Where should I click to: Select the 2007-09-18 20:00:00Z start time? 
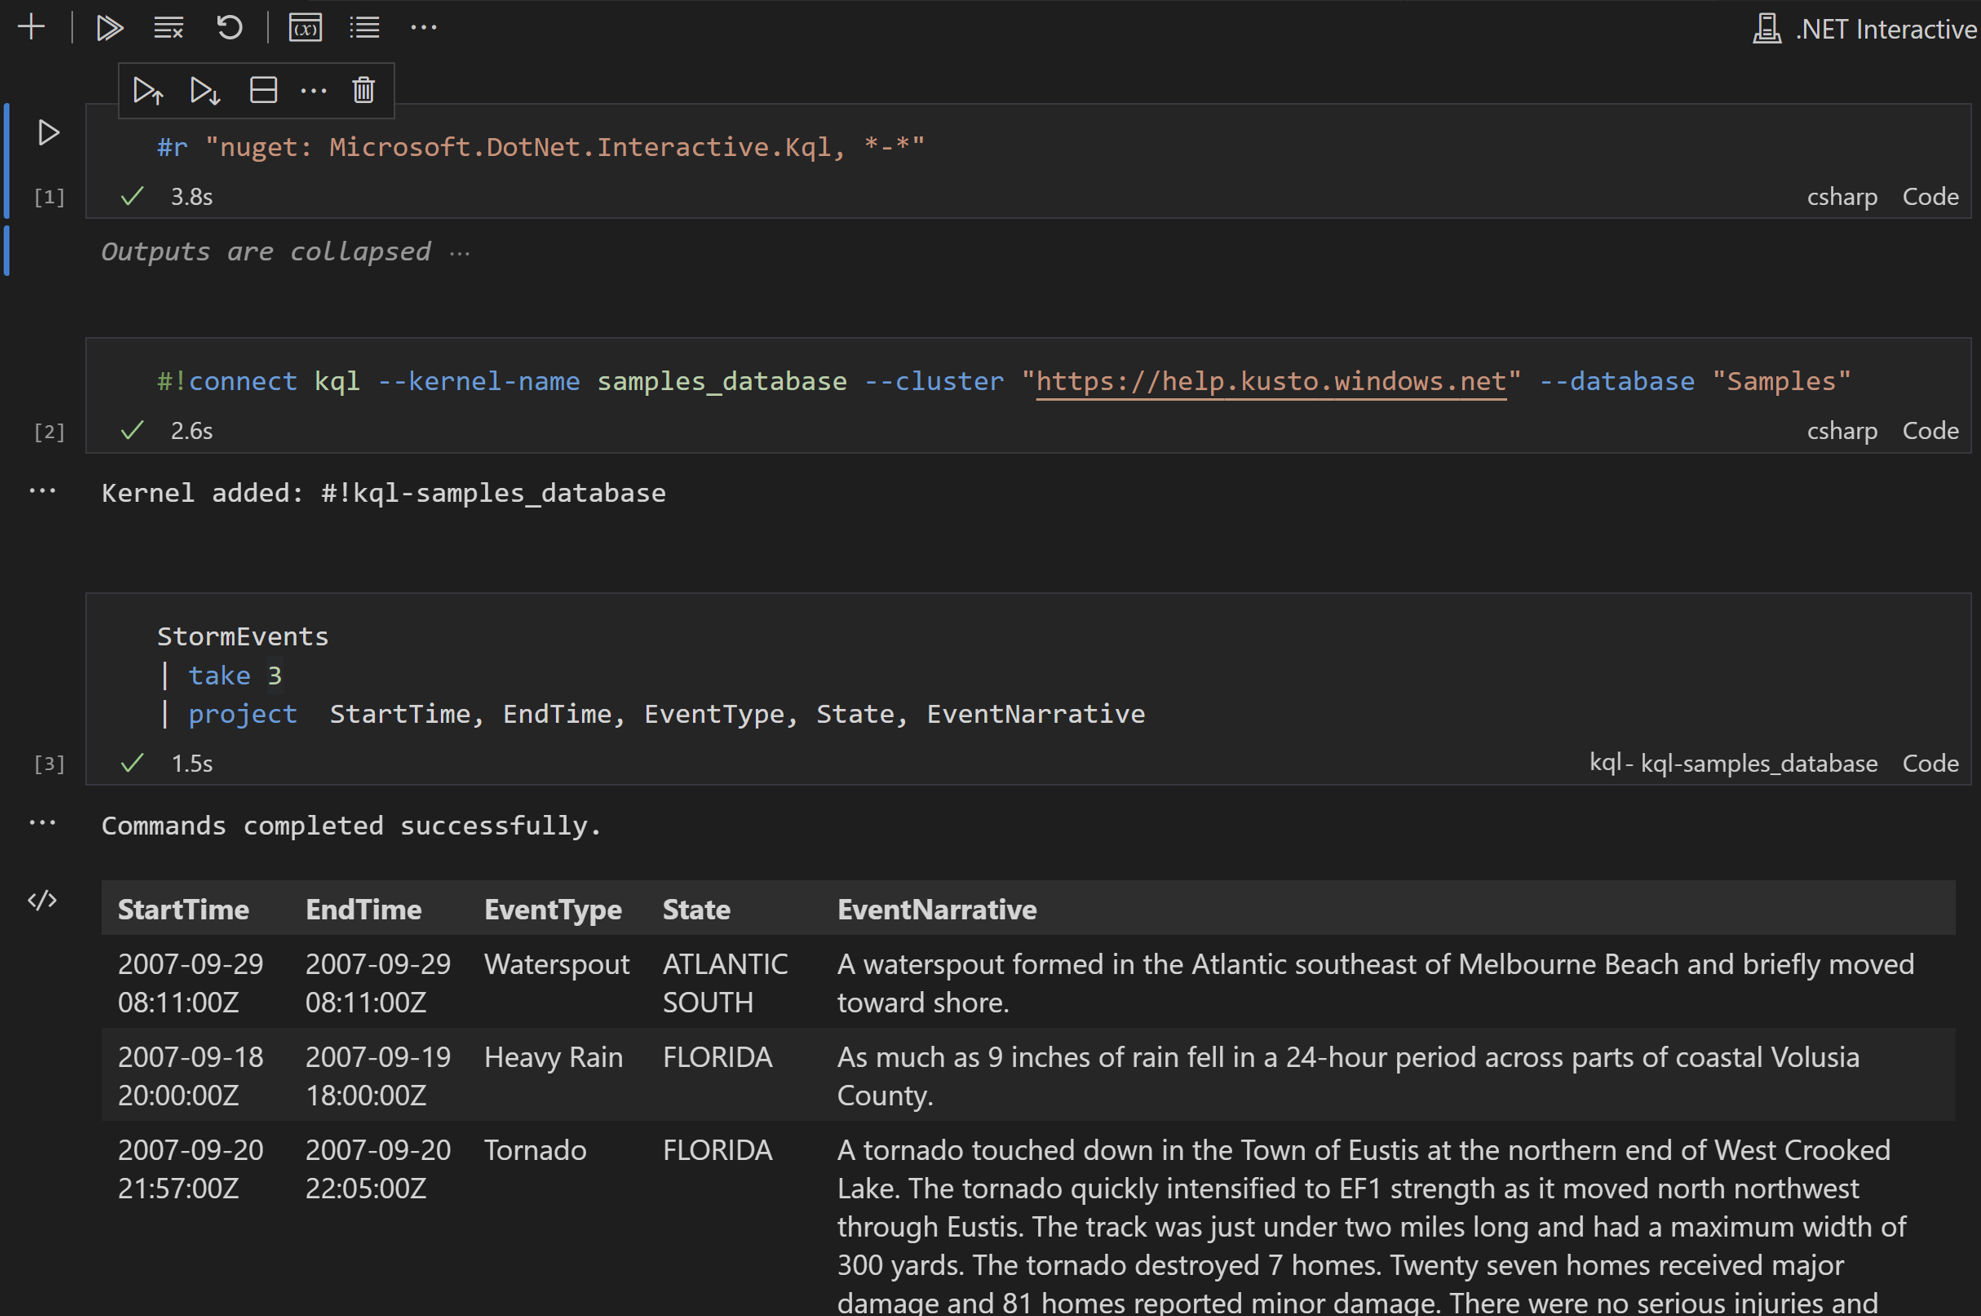[190, 1076]
